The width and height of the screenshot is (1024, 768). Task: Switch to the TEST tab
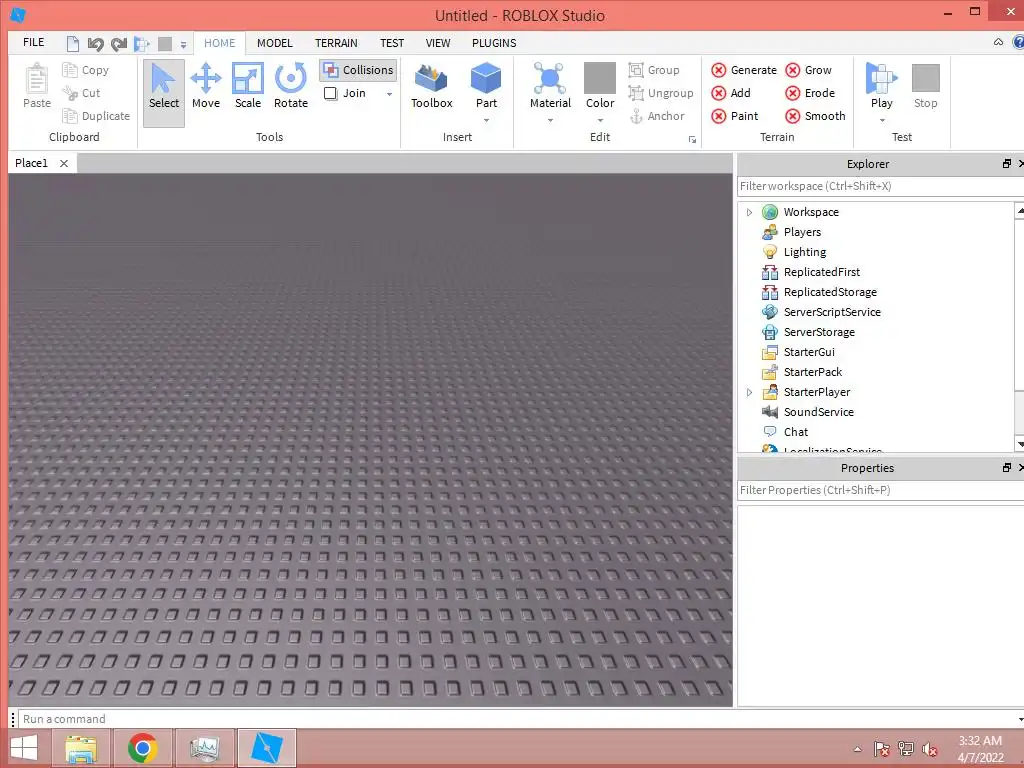coord(392,43)
